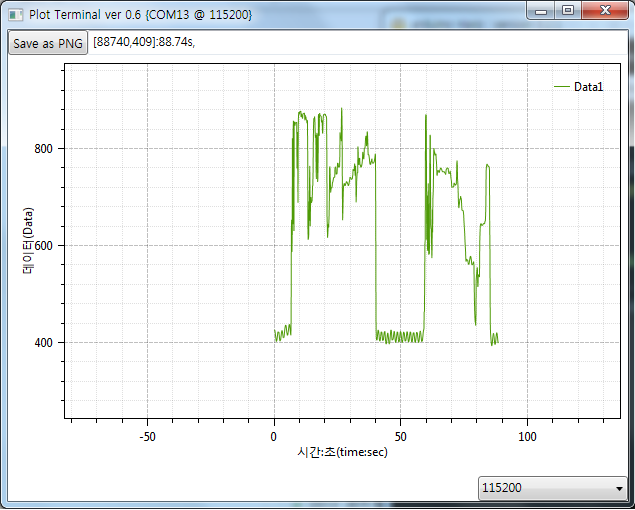
Task: Click the 400 label on the Y axis
Action: 43,343
